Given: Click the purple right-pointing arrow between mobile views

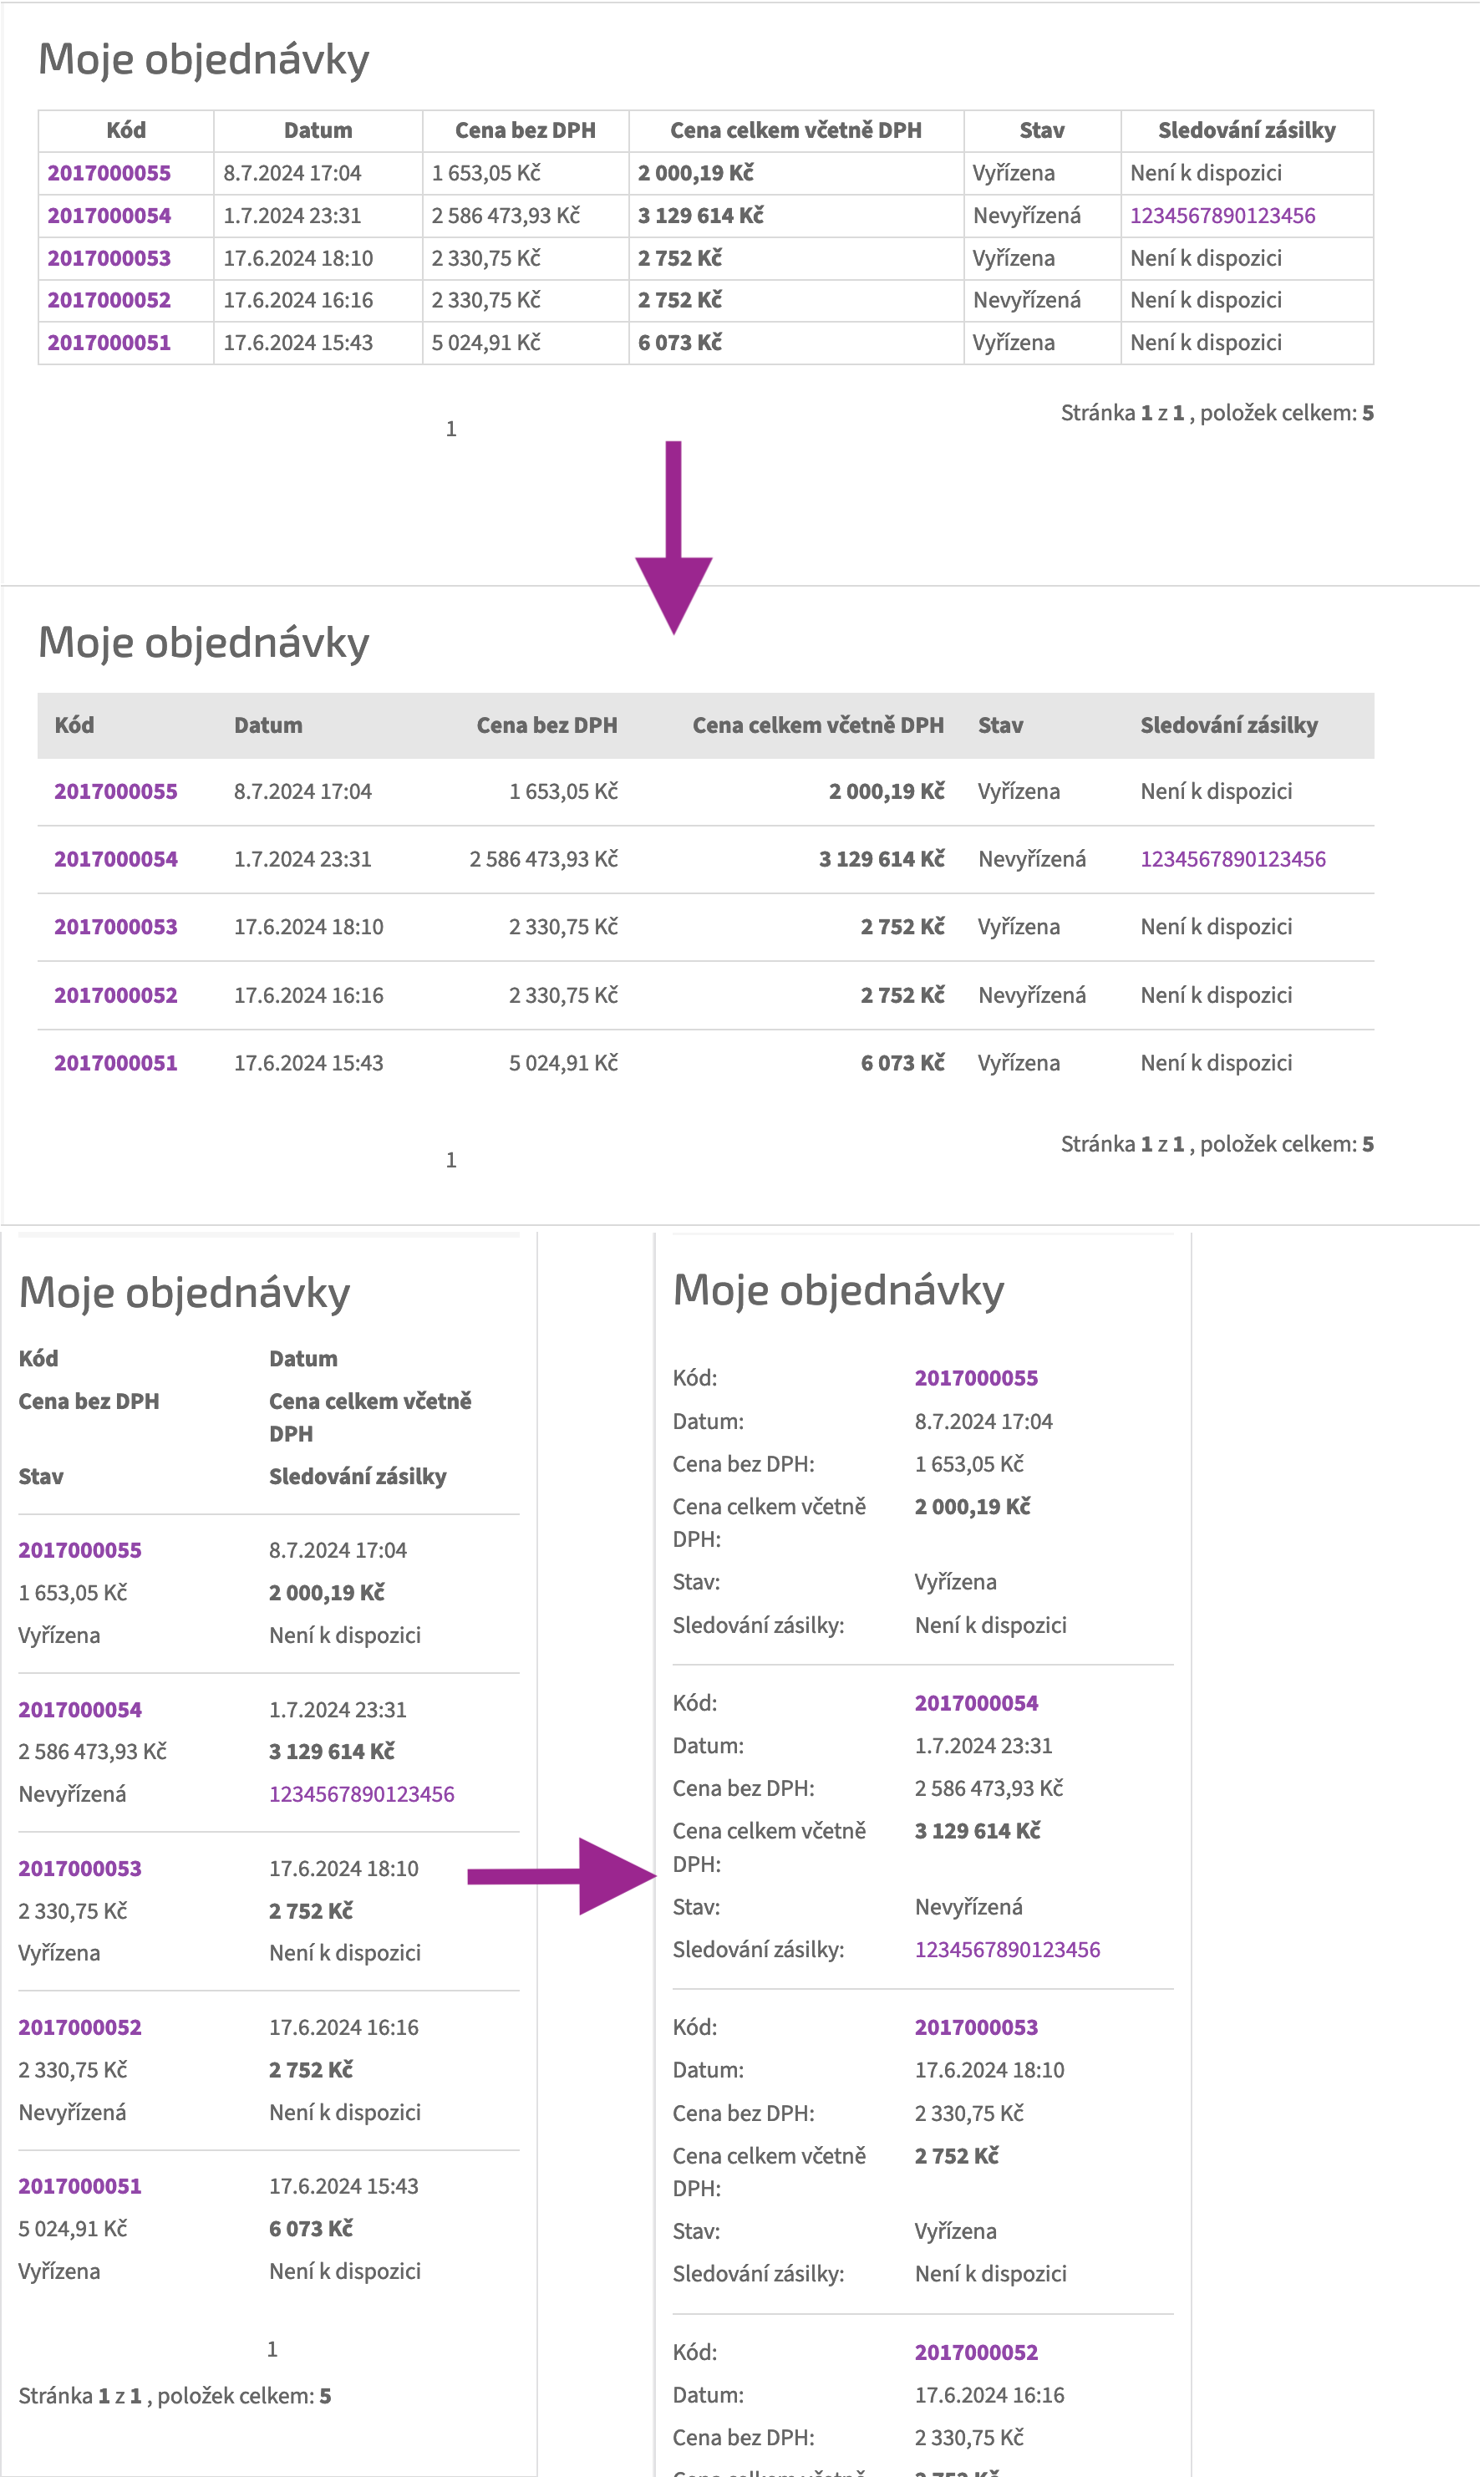Looking at the screenshot, I should point(560,1876).
